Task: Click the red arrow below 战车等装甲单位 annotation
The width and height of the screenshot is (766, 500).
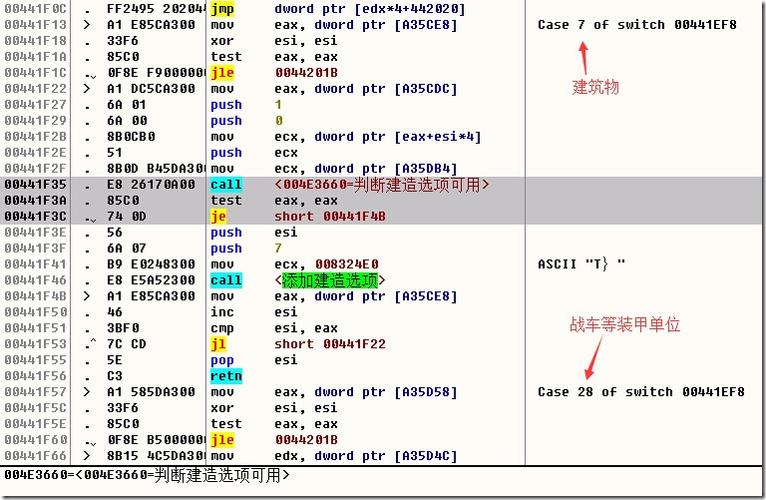Action: point(593,354)
